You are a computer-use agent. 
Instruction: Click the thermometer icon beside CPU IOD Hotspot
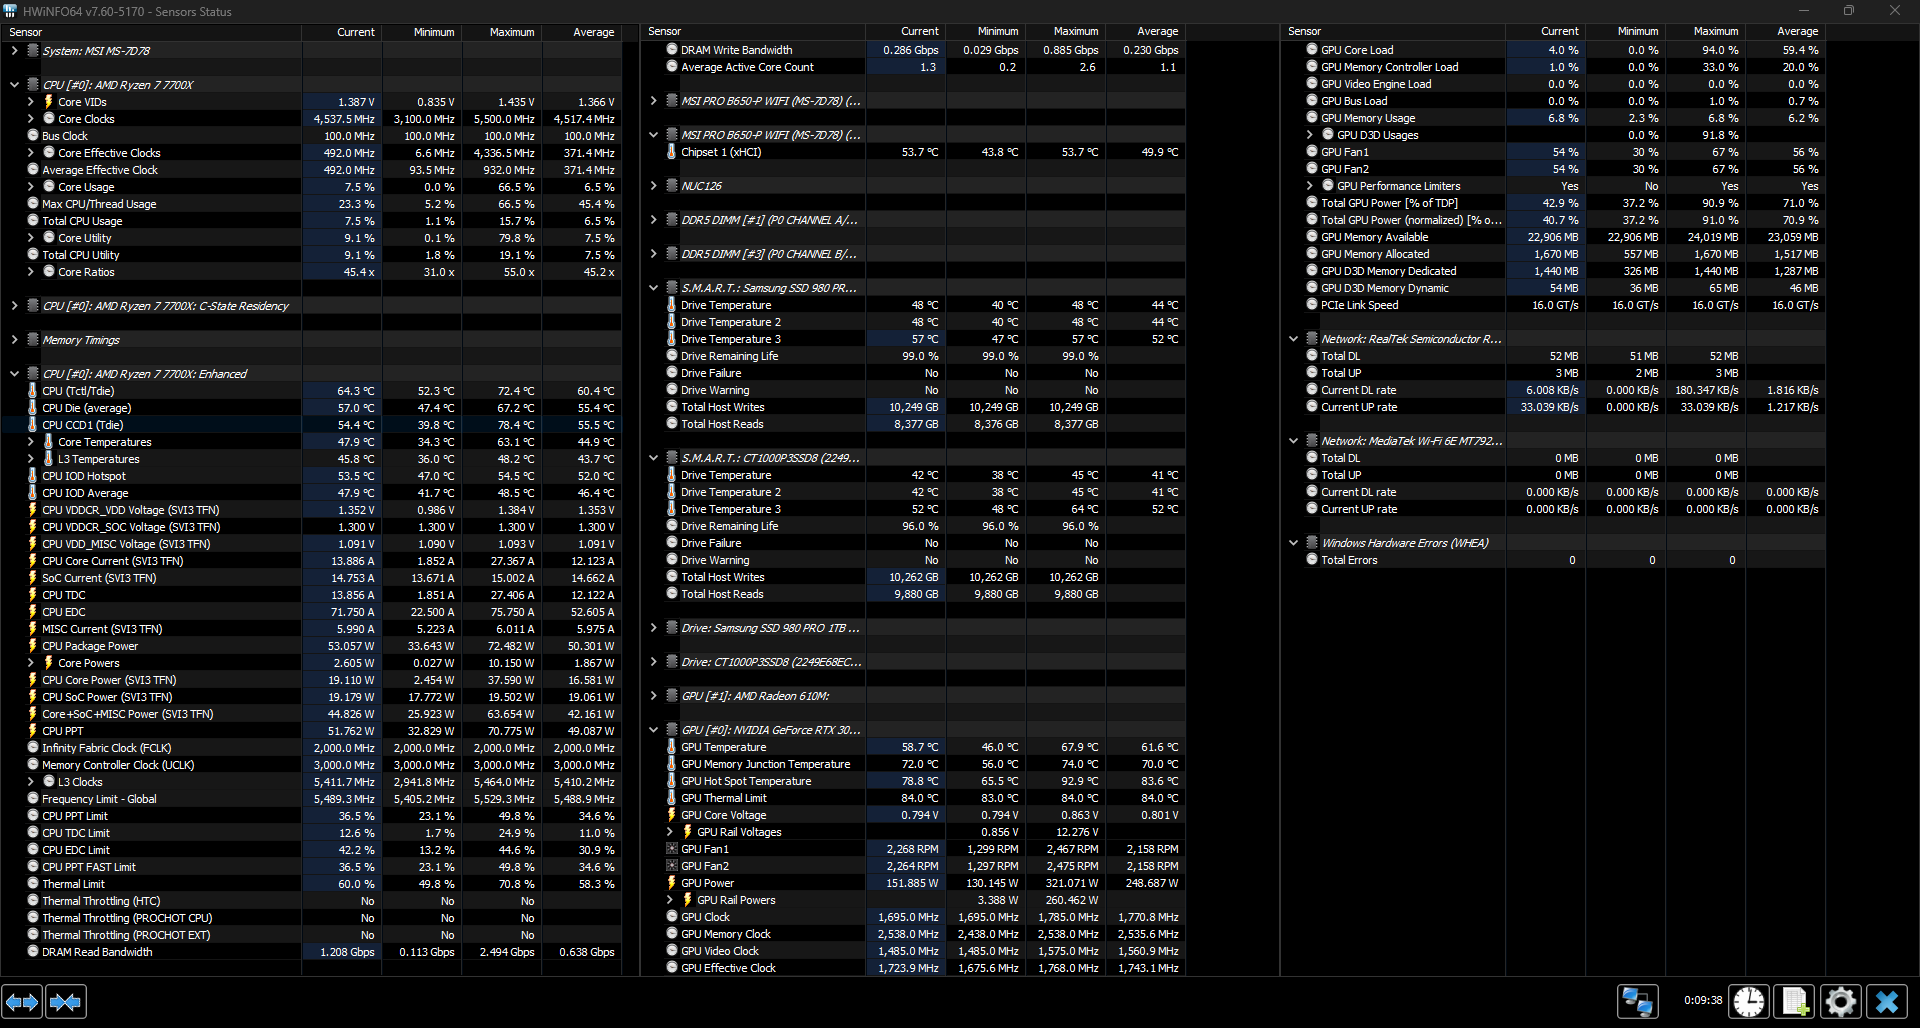33,476
